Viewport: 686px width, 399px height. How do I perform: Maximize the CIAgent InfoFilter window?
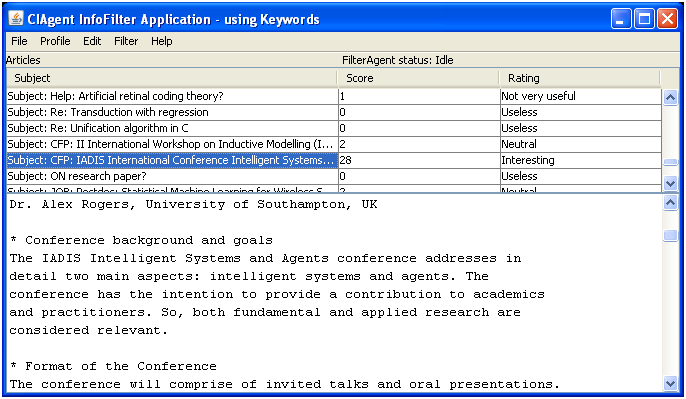point(644,19)
